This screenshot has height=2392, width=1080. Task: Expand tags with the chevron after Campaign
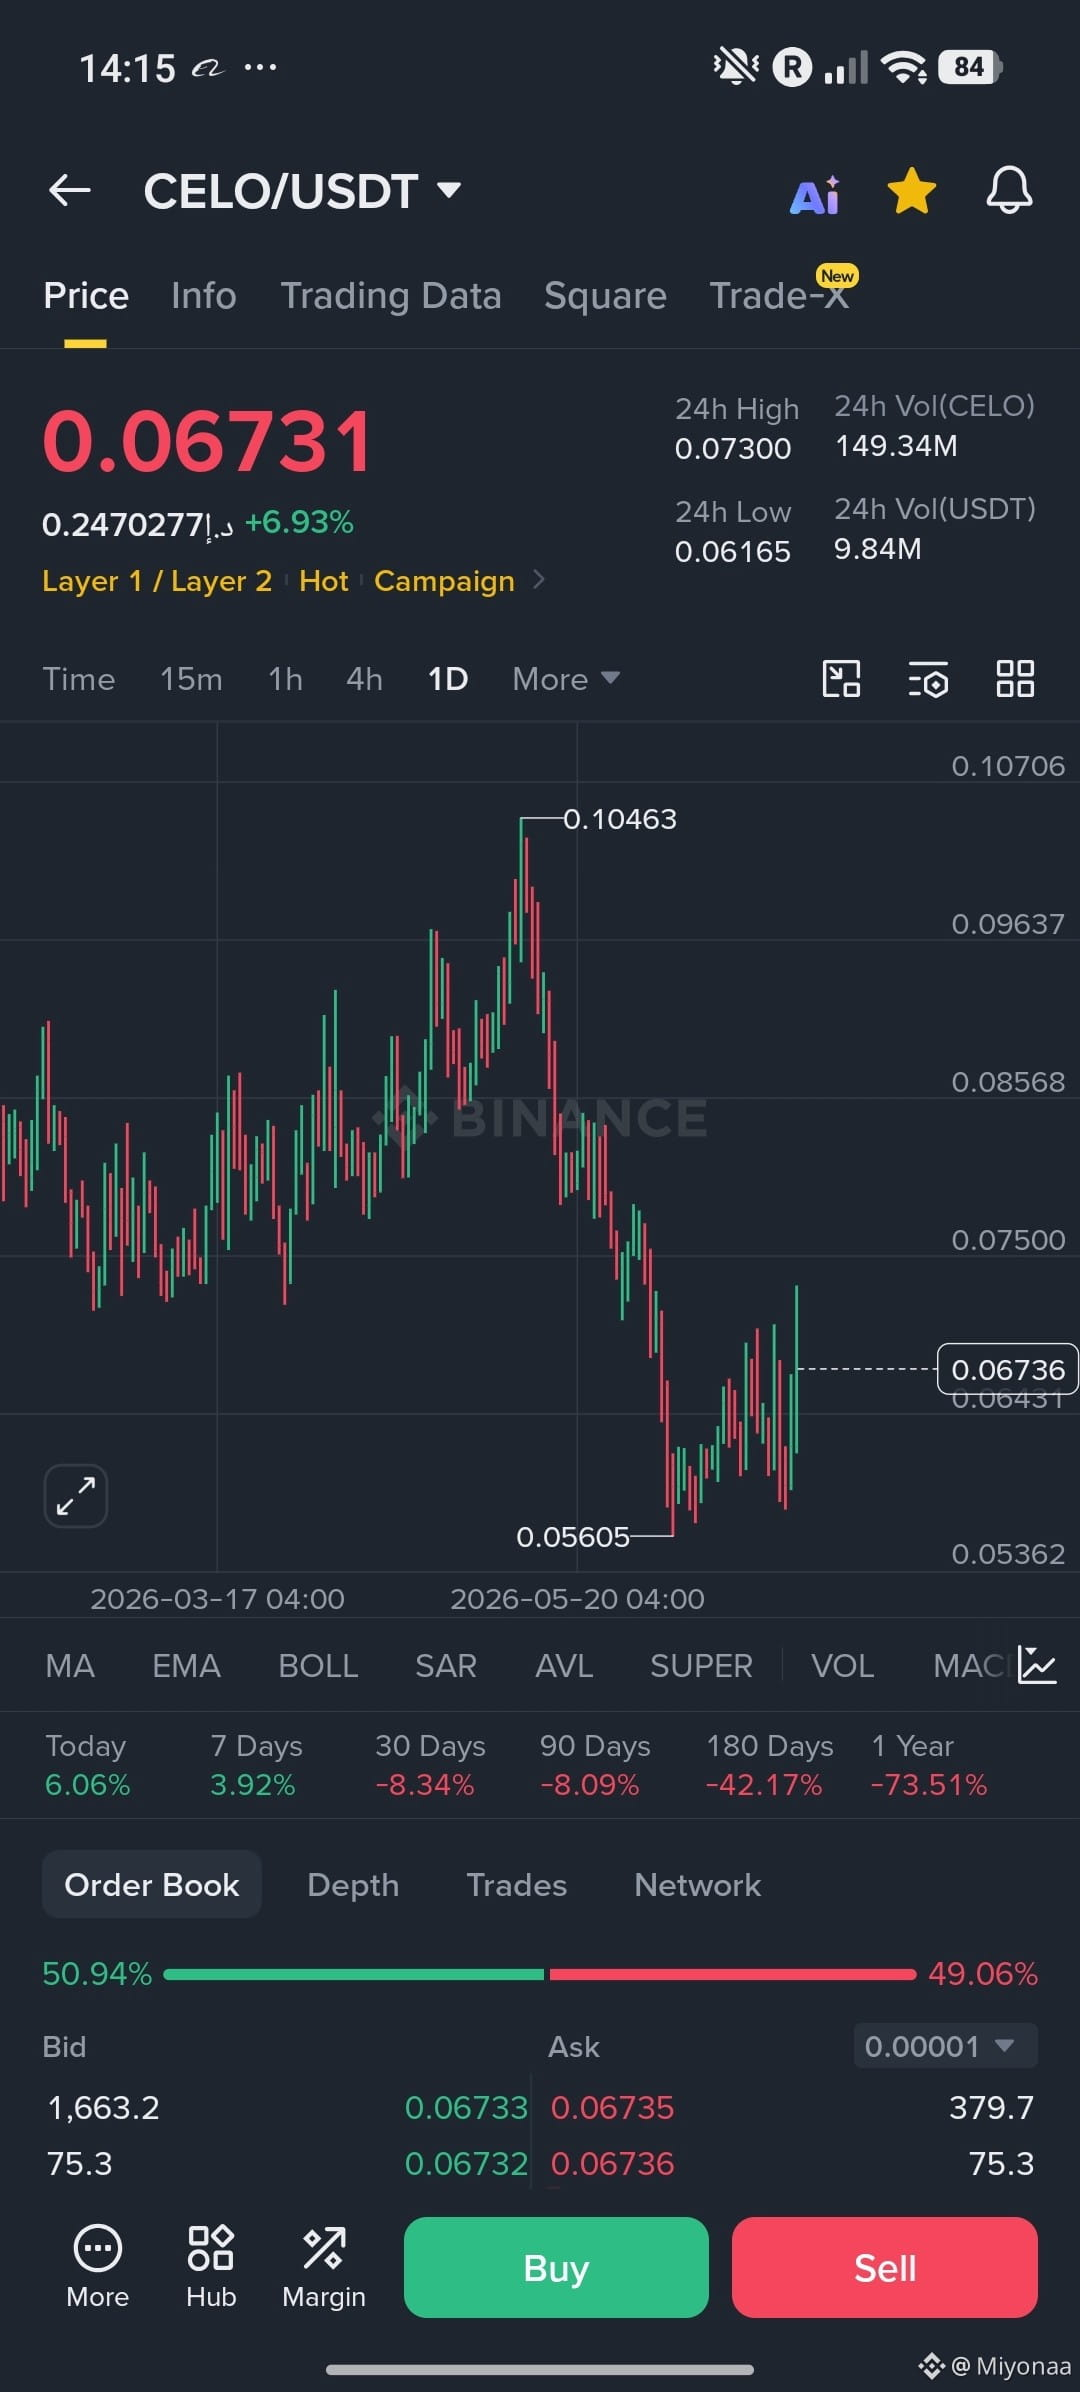pos(539,579)
